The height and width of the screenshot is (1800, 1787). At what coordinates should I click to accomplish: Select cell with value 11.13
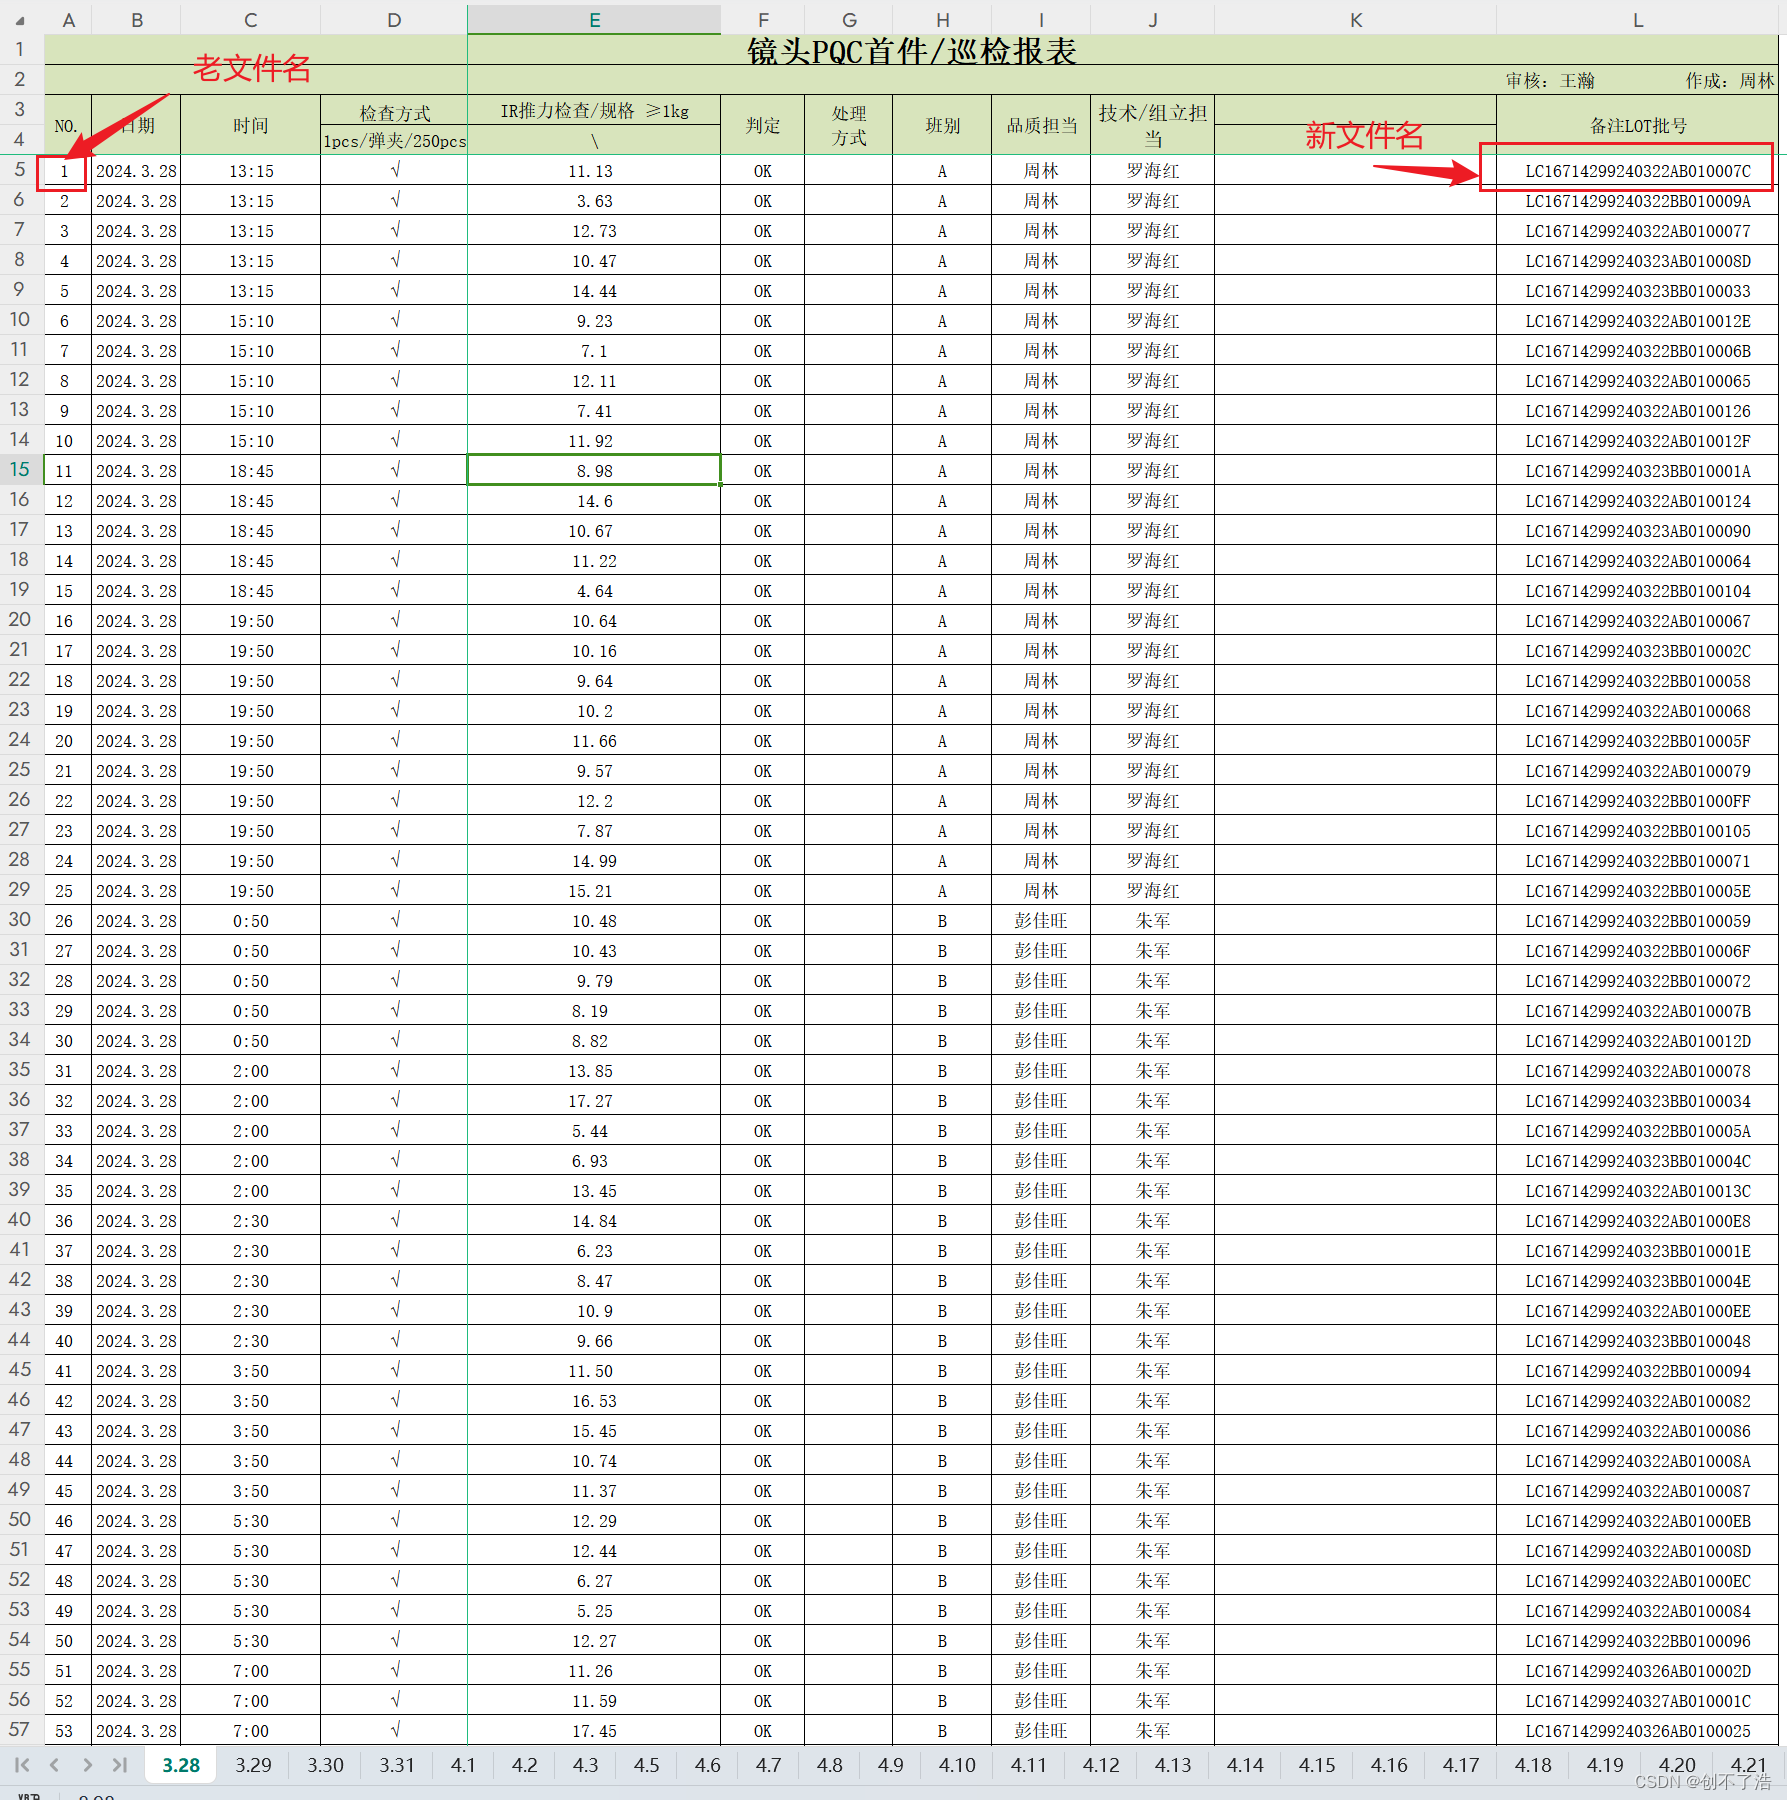coord(594,170)
